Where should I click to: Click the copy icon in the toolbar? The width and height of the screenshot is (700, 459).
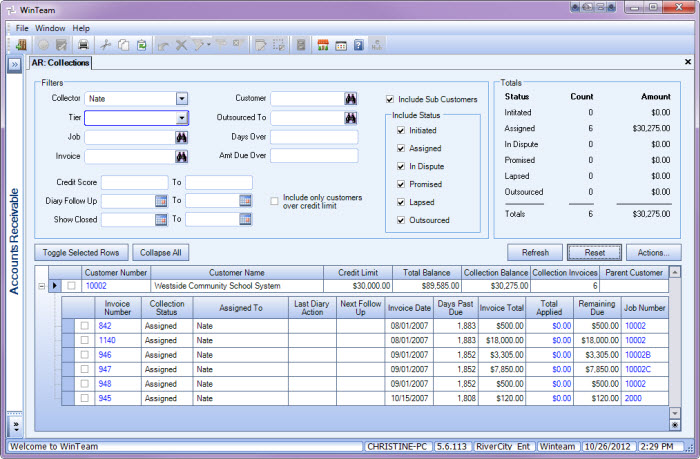(x=124, y=45)
